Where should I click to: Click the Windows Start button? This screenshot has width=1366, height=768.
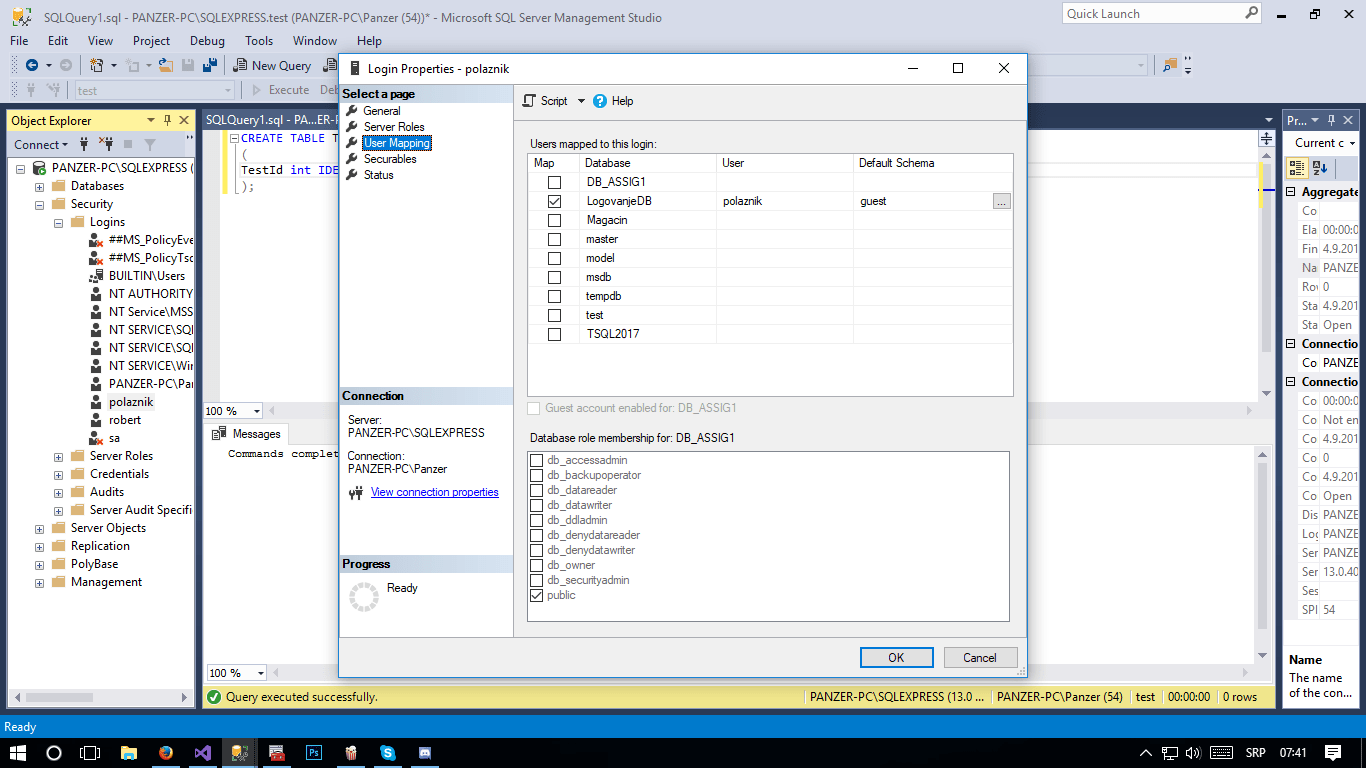pyautogui.click(x=17, y=753)
